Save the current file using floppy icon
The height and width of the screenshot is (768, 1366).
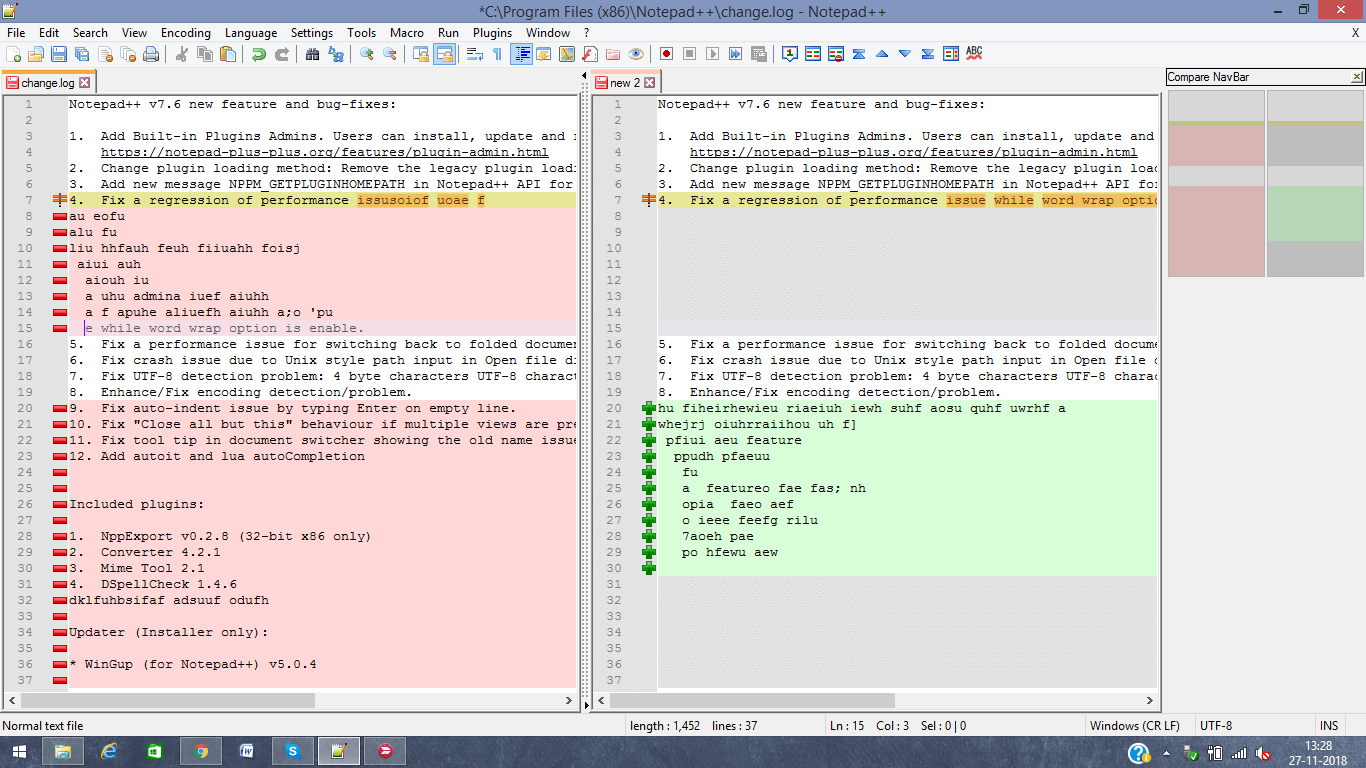coord(59,54)
